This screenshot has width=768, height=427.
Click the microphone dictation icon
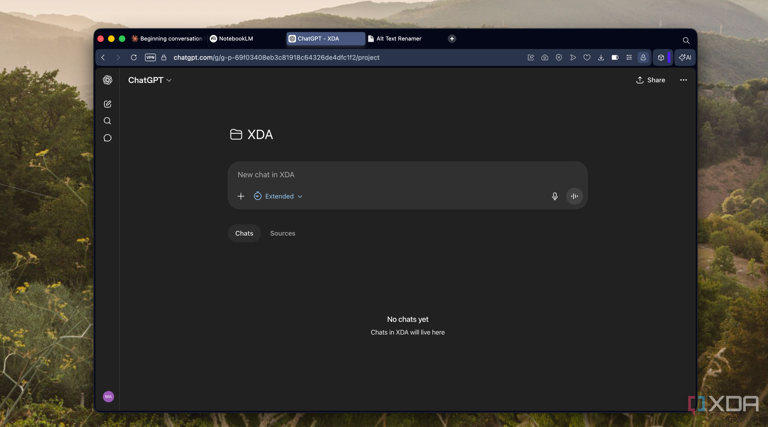[555, 196]
